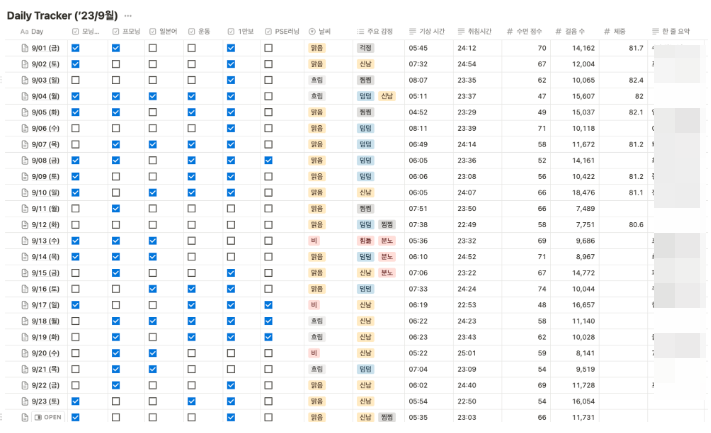Open the 9/13 (수) page icon

coord(25,241)
